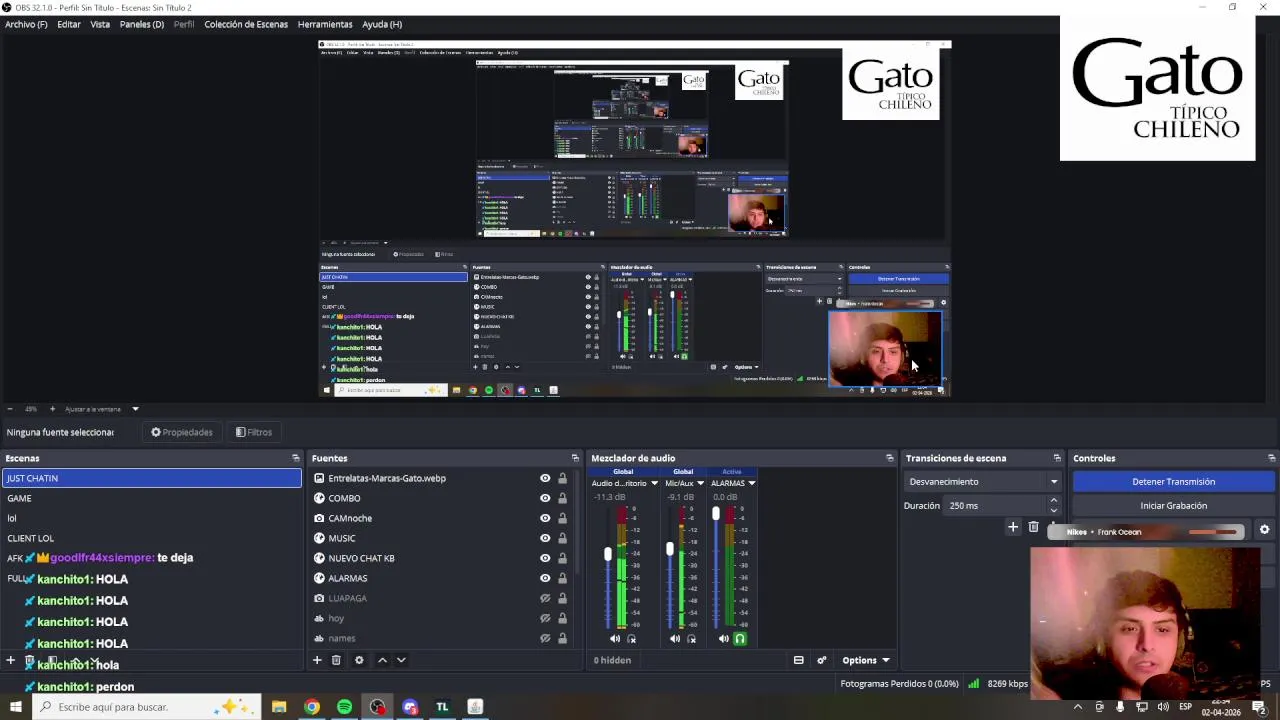Undock the Controles panel
The image size is (1280, 720).
[x=1271, y=458]
